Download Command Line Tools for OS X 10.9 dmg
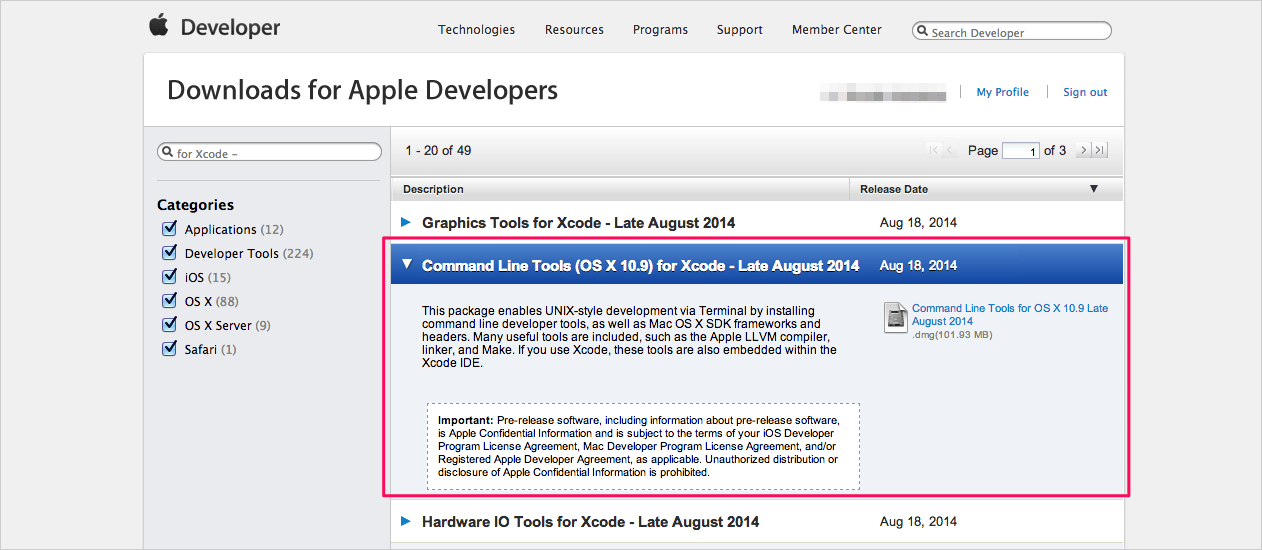 1010,315
